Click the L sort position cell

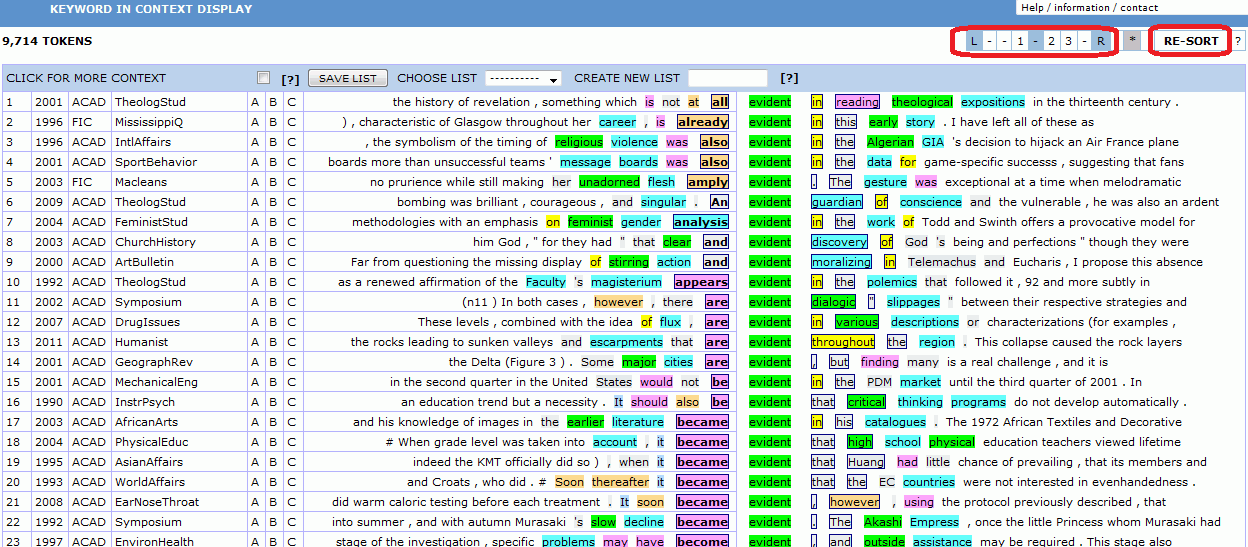pos(974,41)
